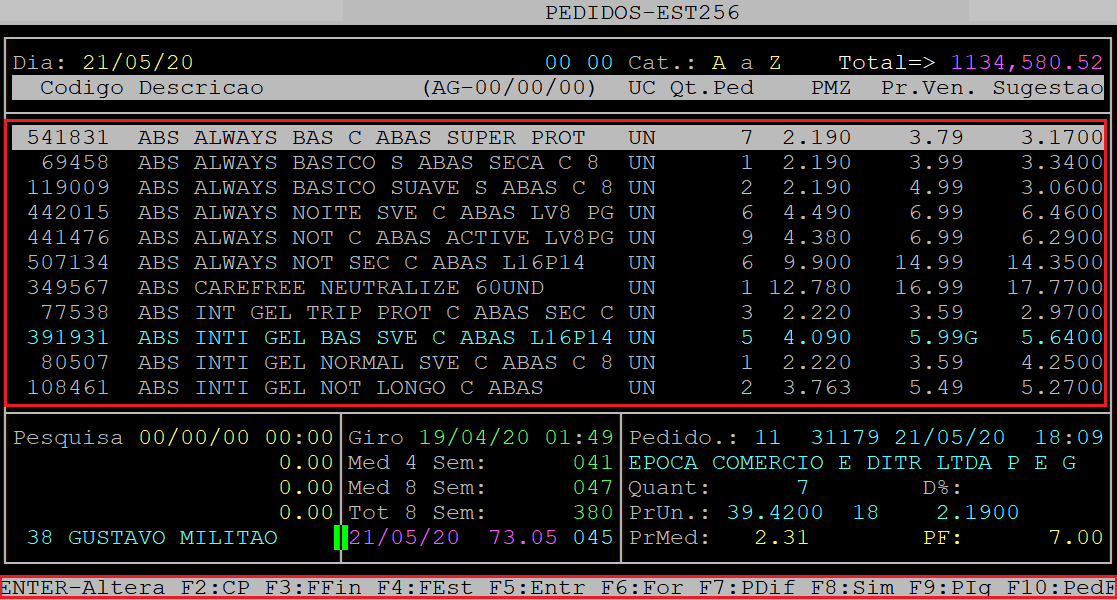Click the Dia date field 21/05/20
The height and width of the screenshot is (600, 1117).
point(138,62)
